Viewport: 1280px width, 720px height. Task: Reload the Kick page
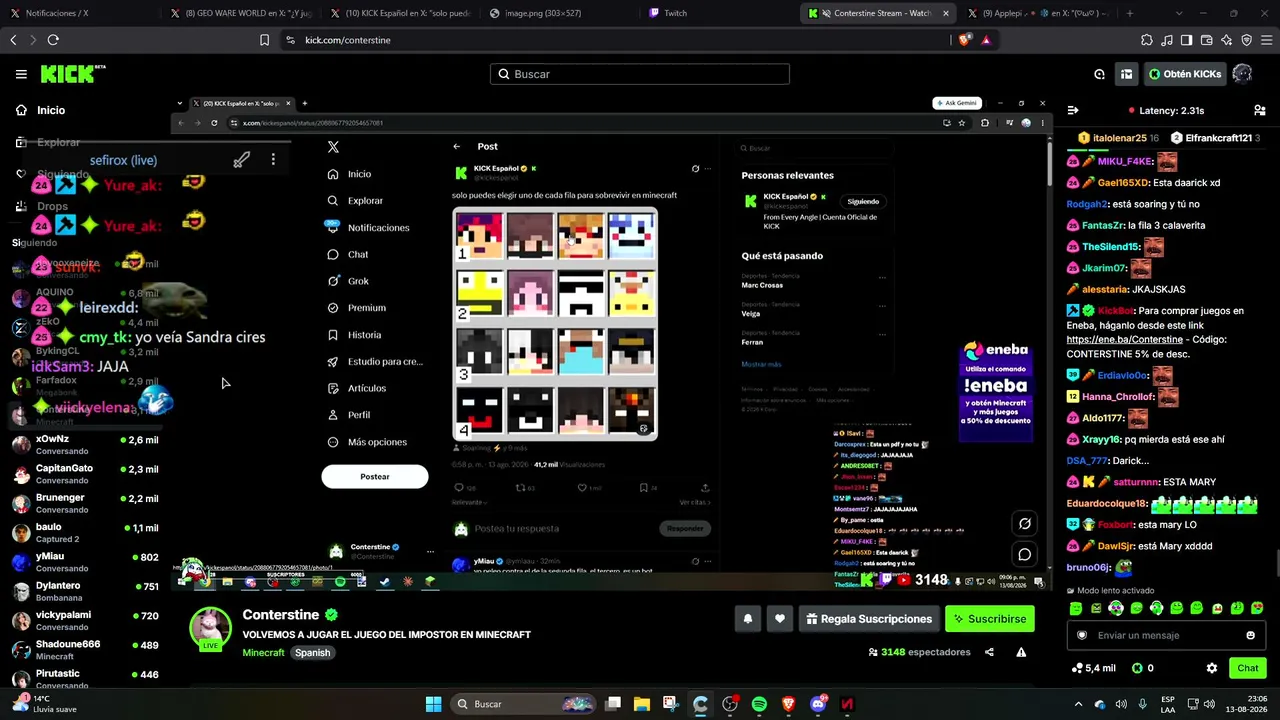pyautogui.click(x=53, y=40)
